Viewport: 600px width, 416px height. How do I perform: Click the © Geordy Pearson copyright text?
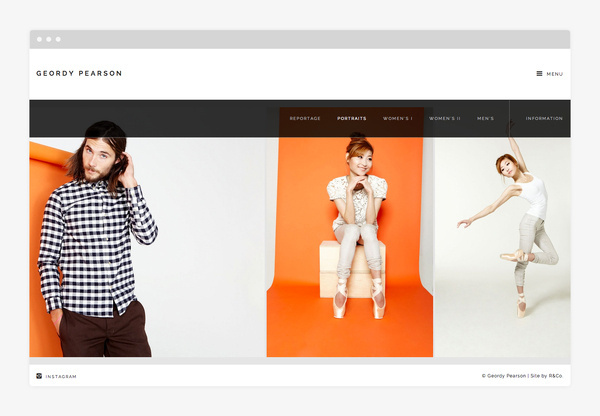(x=504, y=376)
